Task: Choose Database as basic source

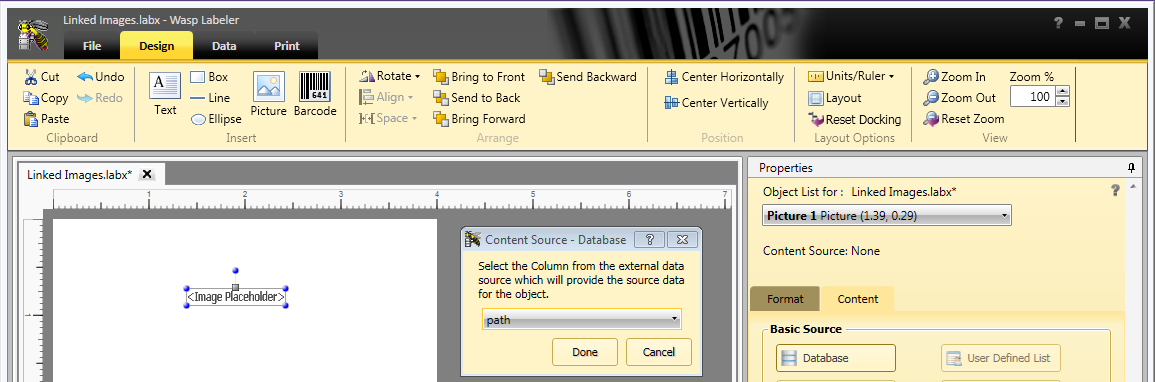Action: click(x=835, y=358)
